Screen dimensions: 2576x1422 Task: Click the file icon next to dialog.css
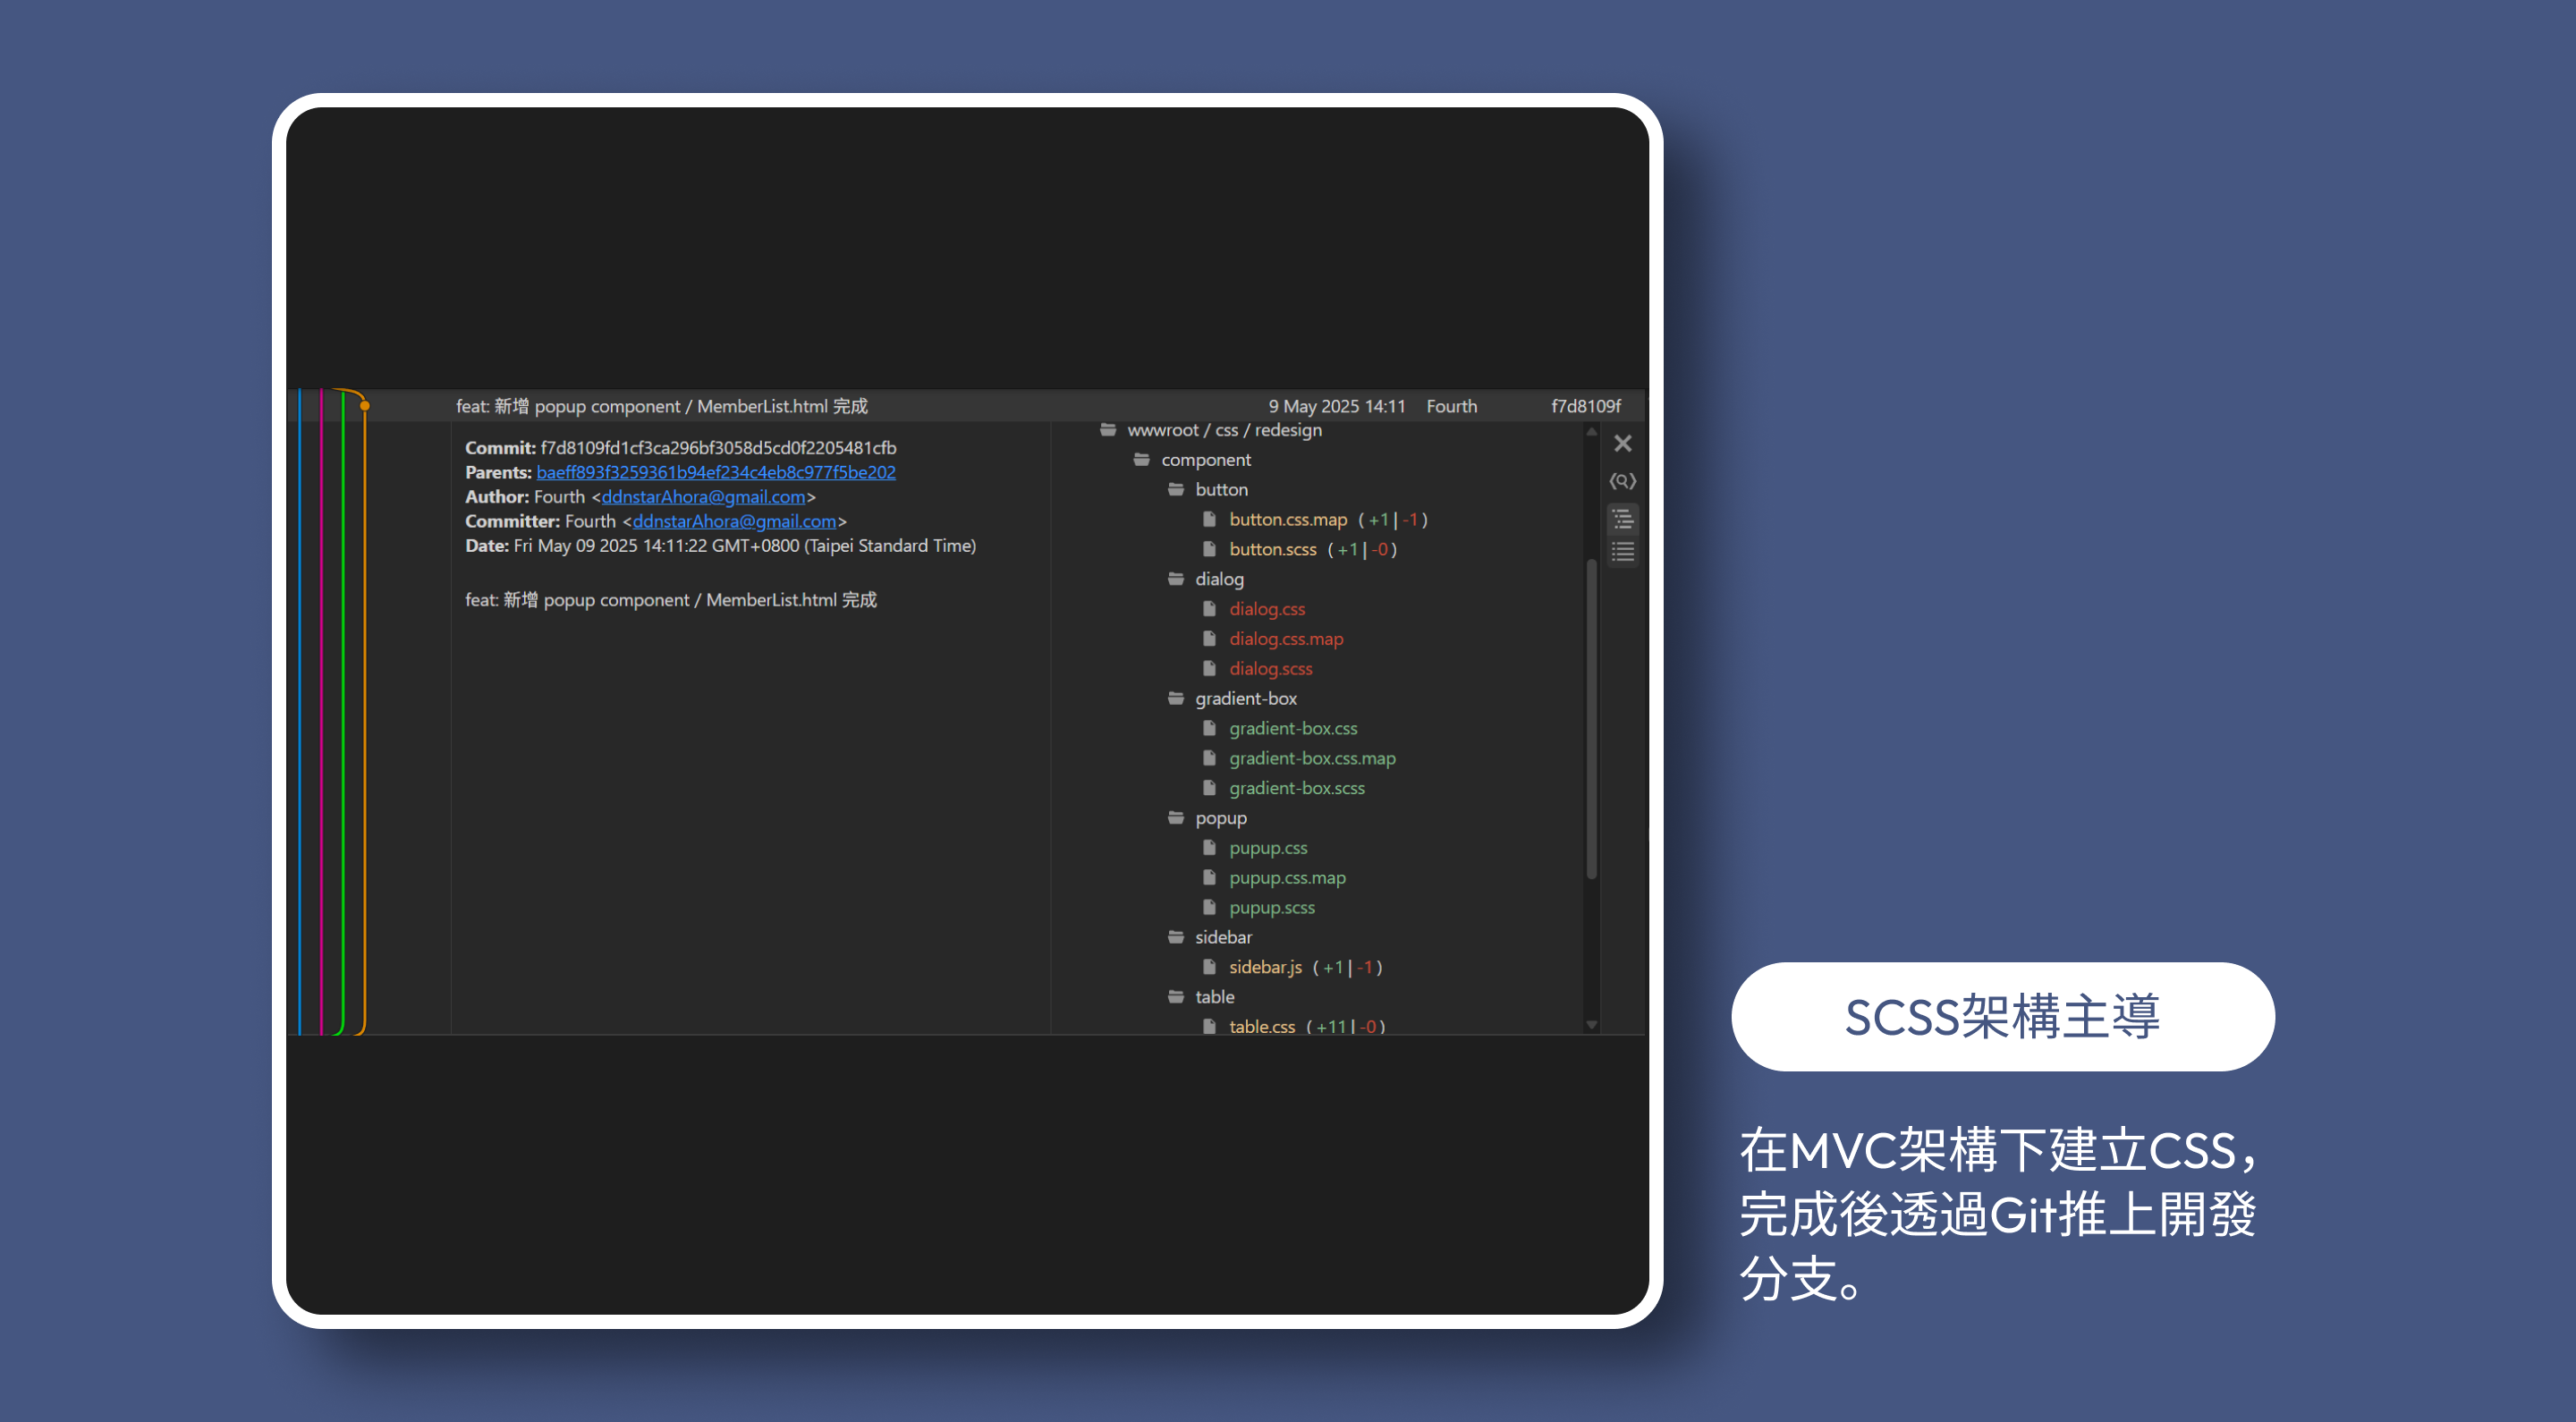(x=1210, y=608)
